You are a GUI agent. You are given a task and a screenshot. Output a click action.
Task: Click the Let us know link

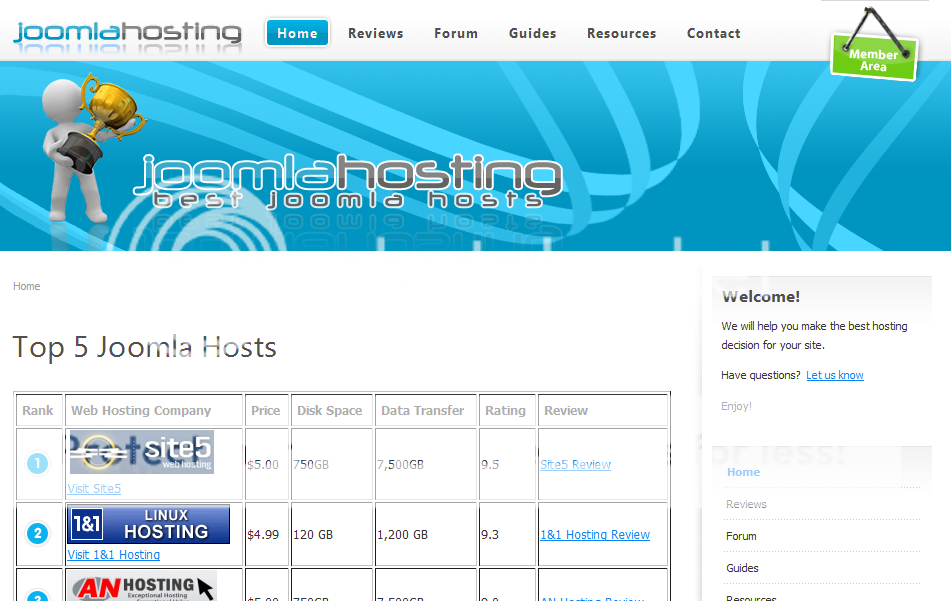tap(835, 375)
